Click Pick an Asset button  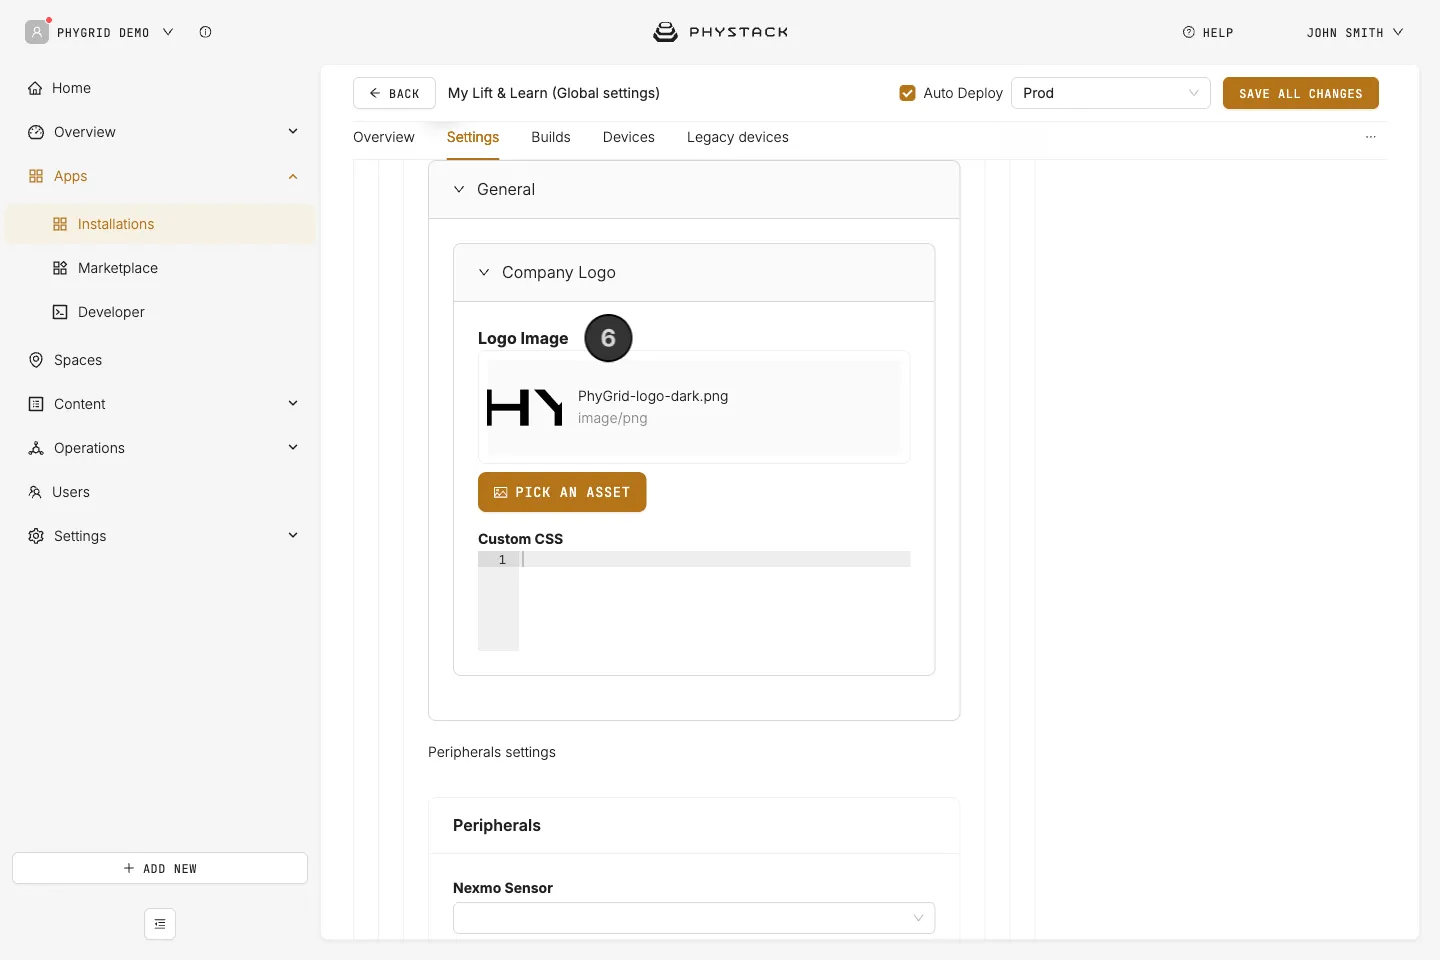(562, 492)
